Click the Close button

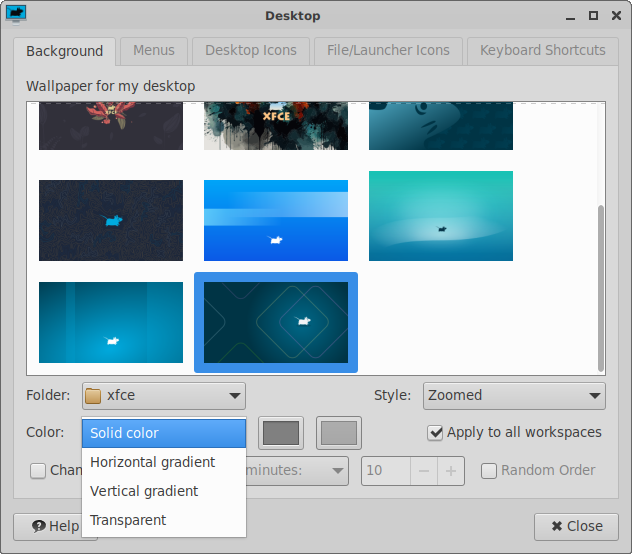(576, 526)
